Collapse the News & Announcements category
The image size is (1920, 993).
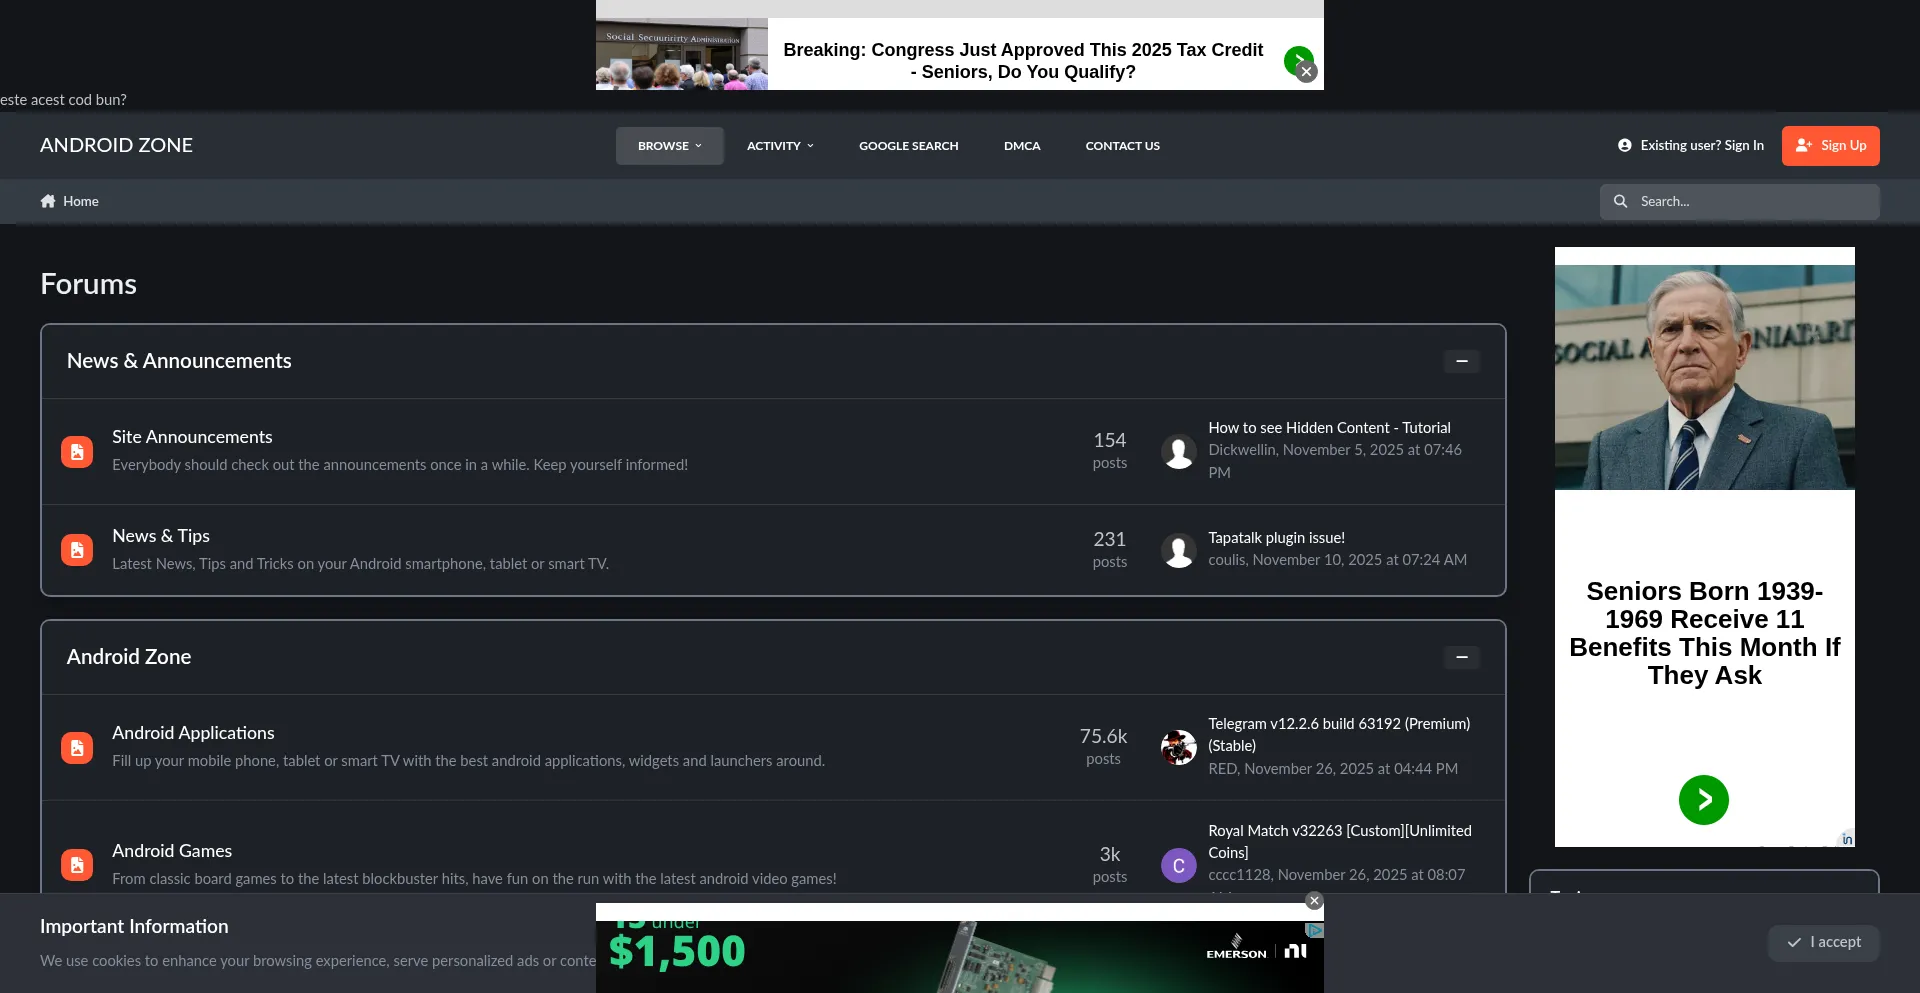[1461, 361]
